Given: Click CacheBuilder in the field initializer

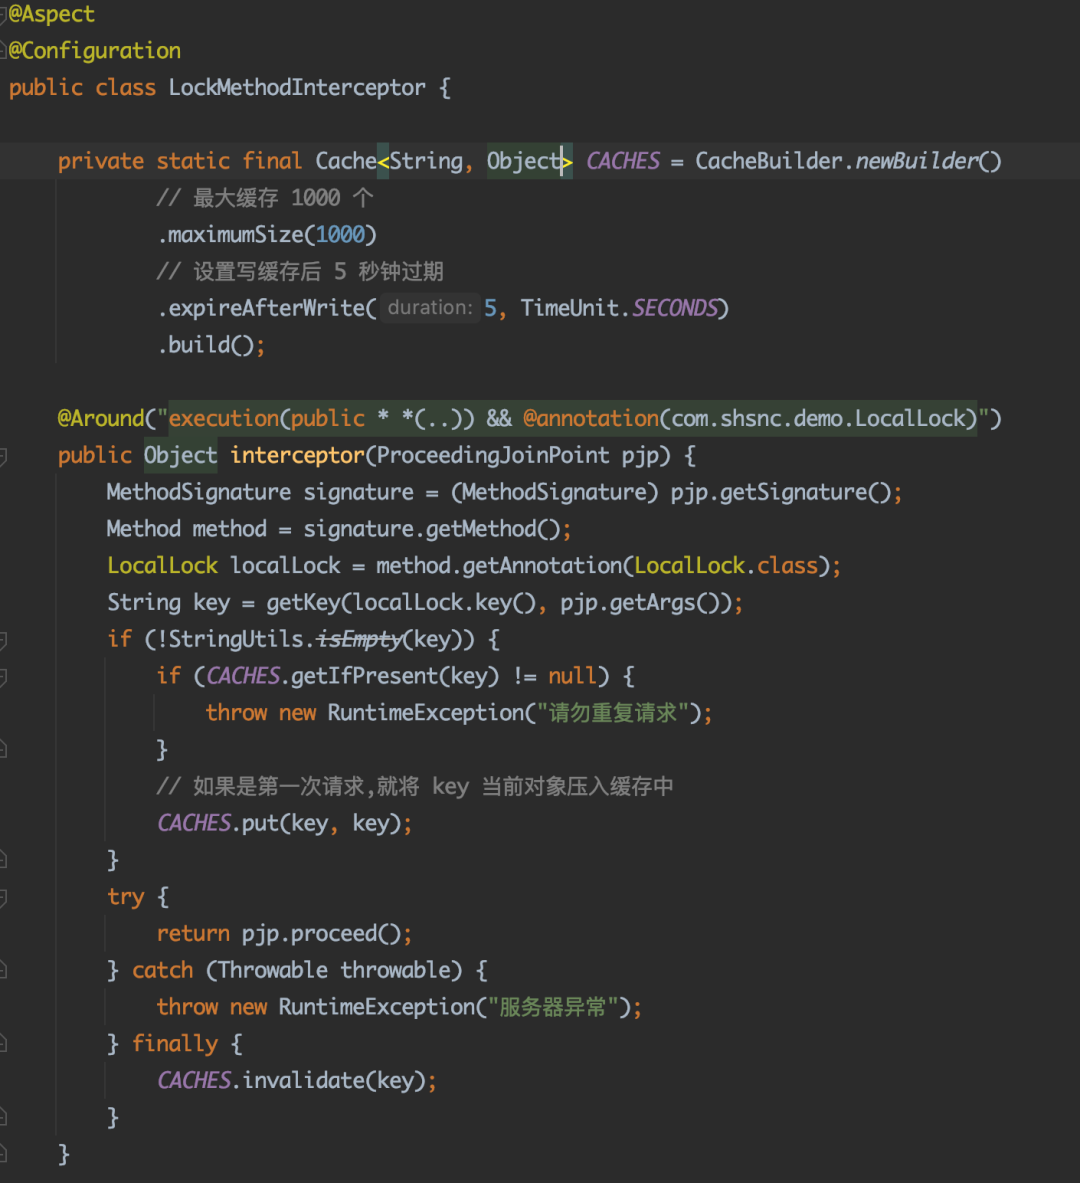Looking at the screenshot, I should coord(768,161).
